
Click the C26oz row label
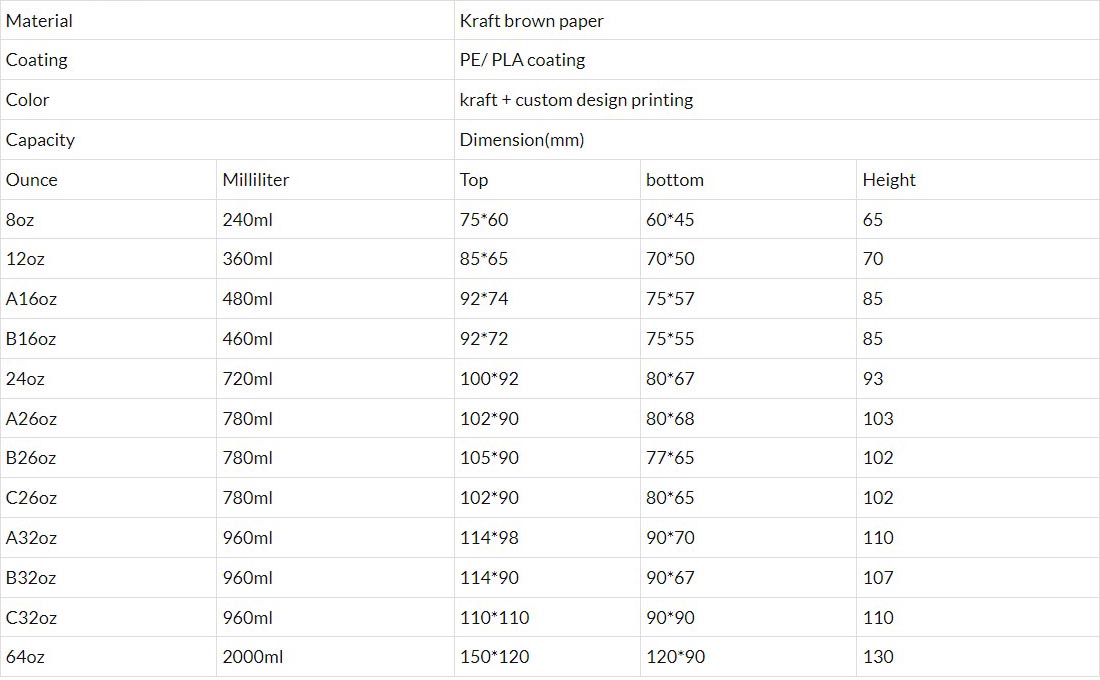(31, 498)
